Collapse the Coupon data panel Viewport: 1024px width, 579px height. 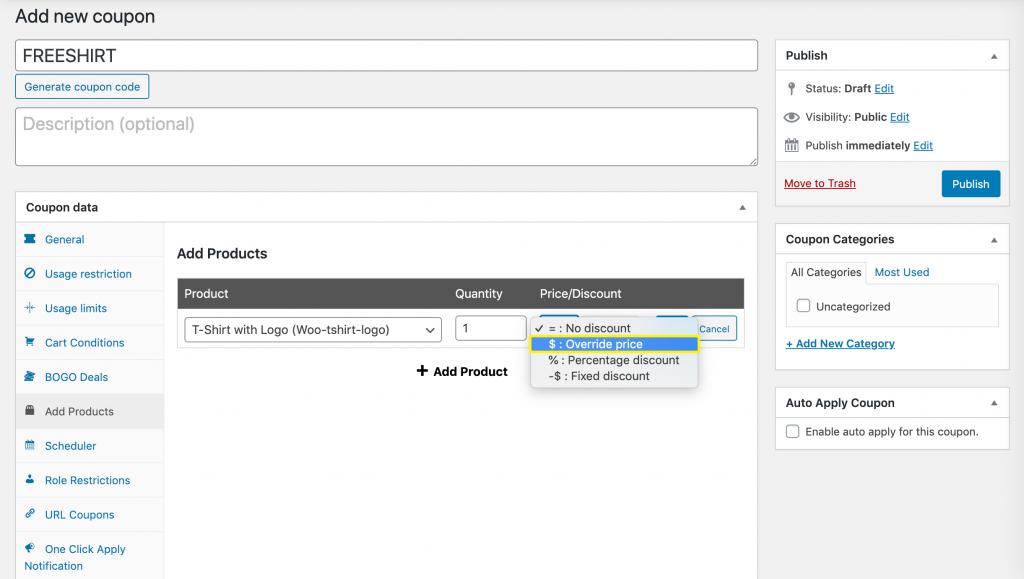pos(742,208)
